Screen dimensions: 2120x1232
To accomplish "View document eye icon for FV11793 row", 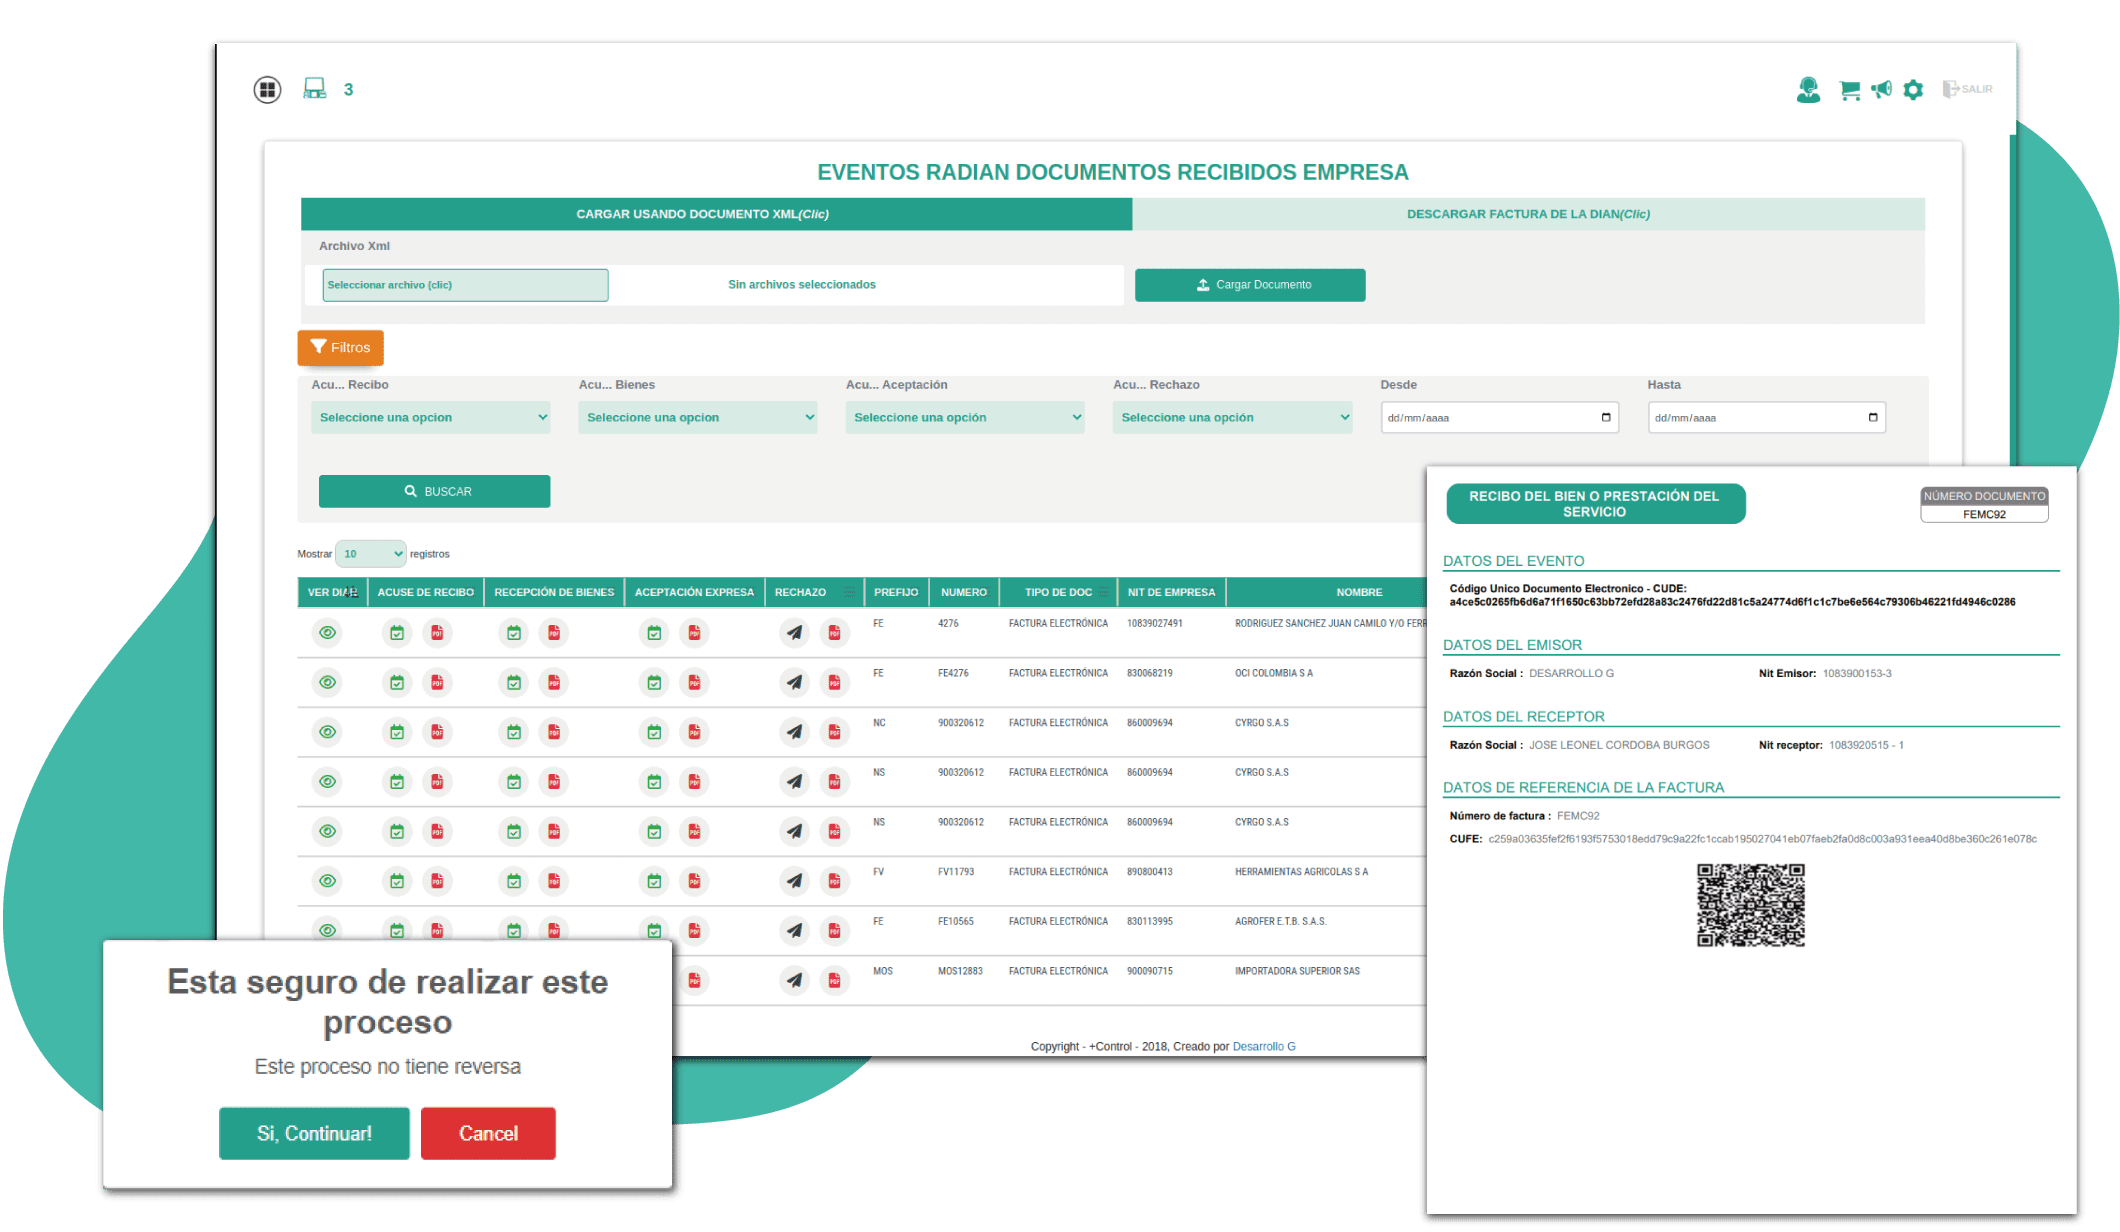I will [327, 881].
